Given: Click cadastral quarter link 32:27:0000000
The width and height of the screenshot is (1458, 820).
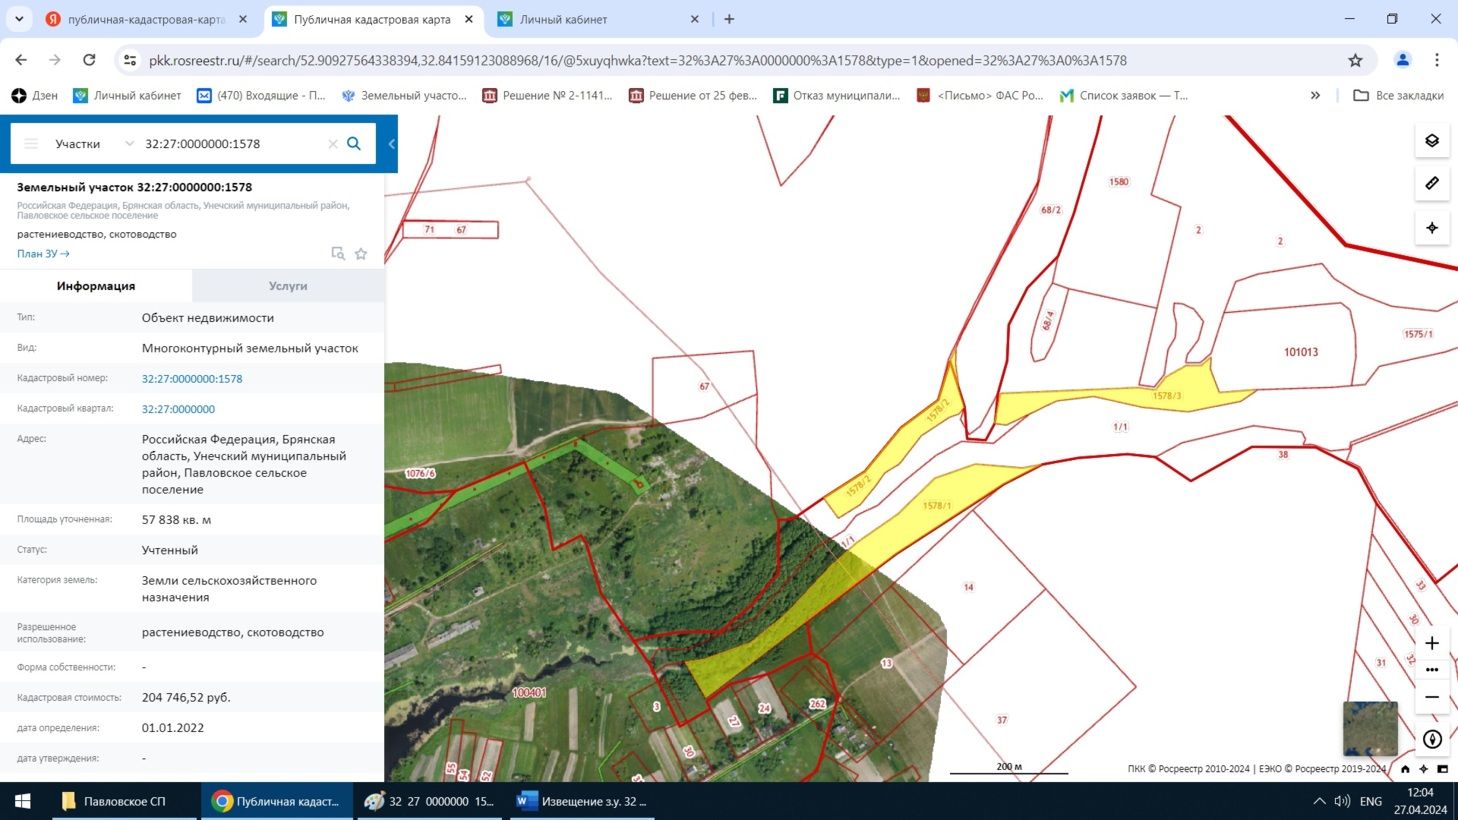Looking at the screenshot, I should (x=178, y=409).
